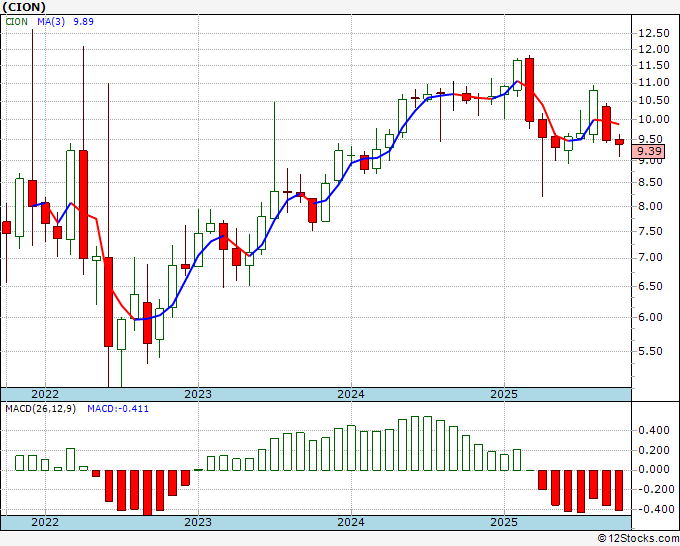
Task: Select the 8.00 price axis label
Action: click(651, 206)
